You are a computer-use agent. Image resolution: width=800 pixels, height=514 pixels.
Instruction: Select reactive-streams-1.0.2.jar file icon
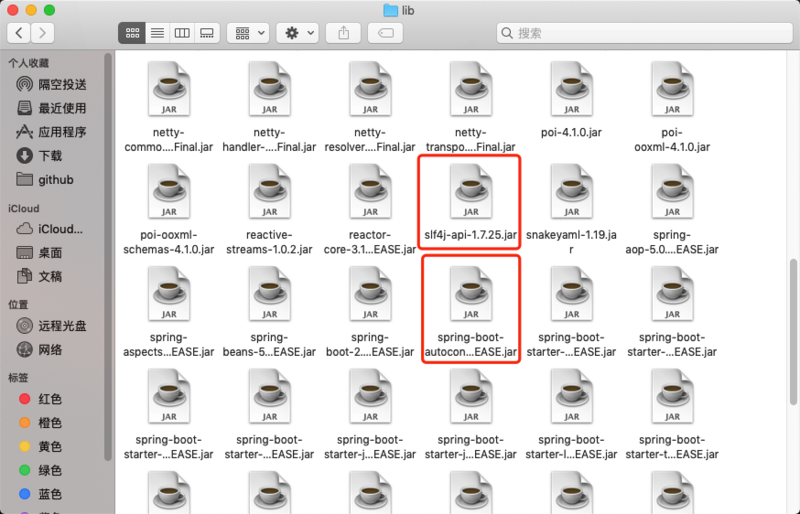click(269, 192)
